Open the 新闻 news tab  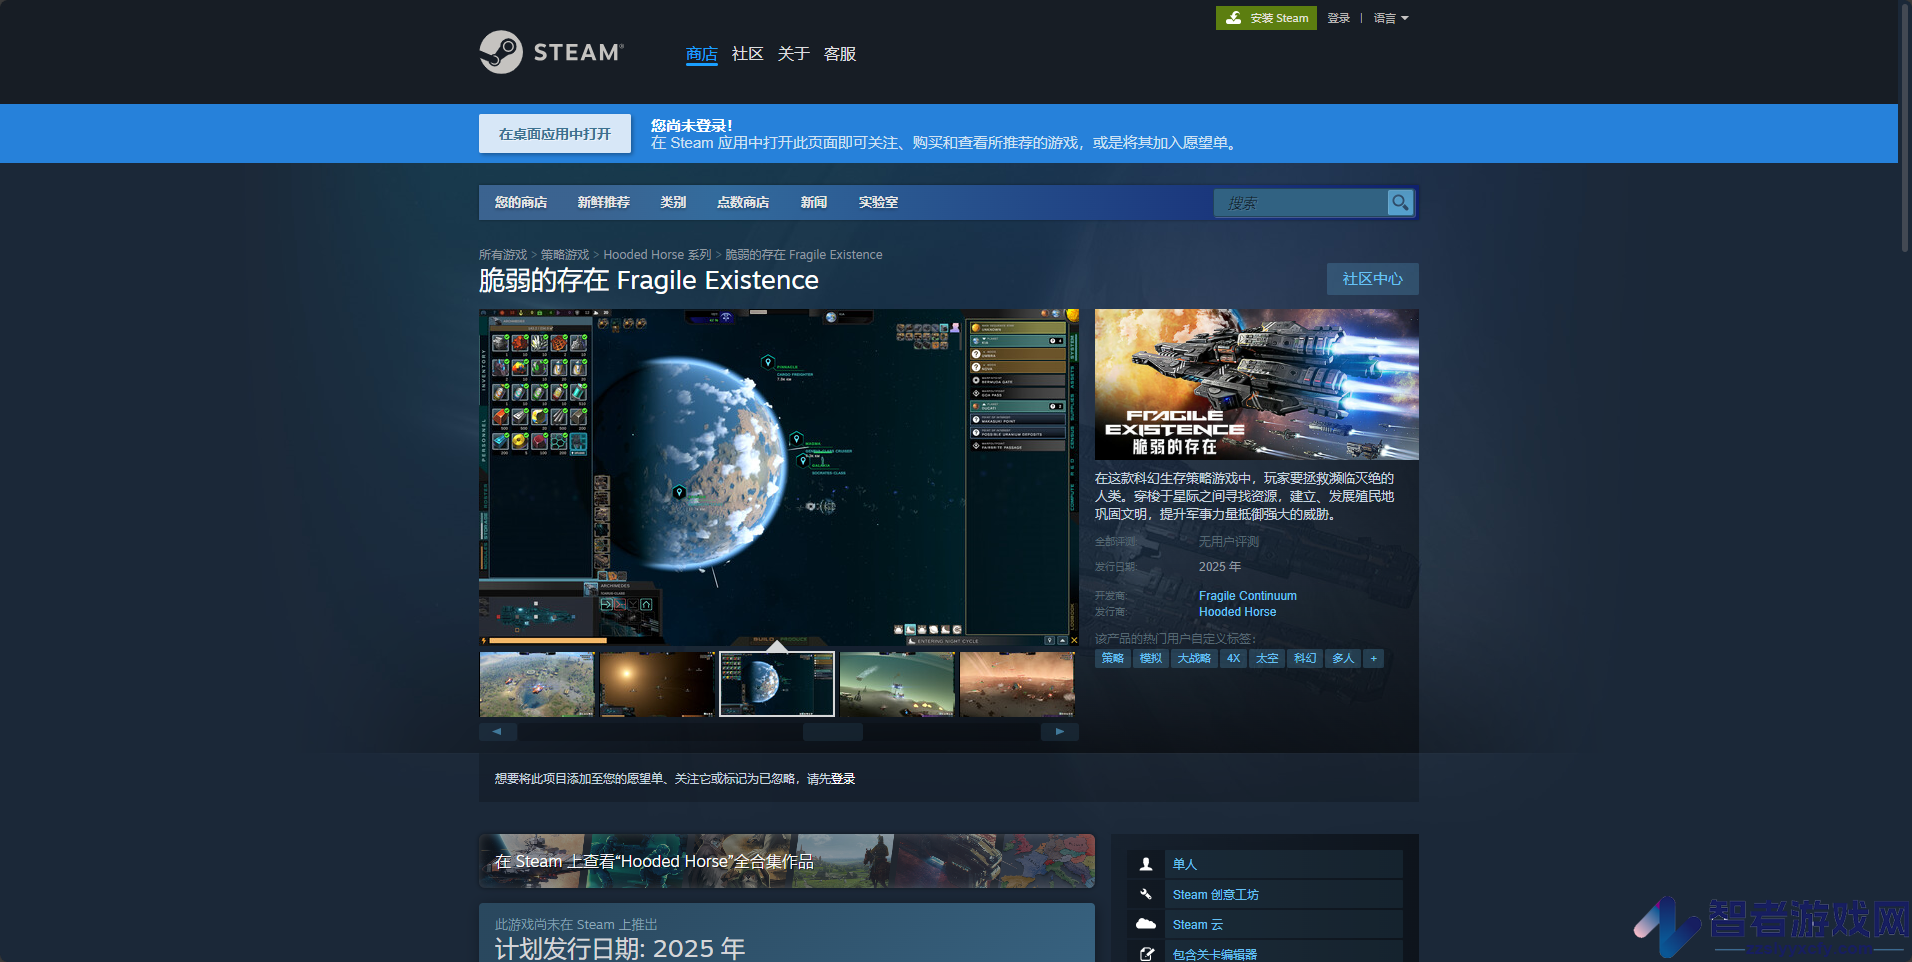click(814, 202)
